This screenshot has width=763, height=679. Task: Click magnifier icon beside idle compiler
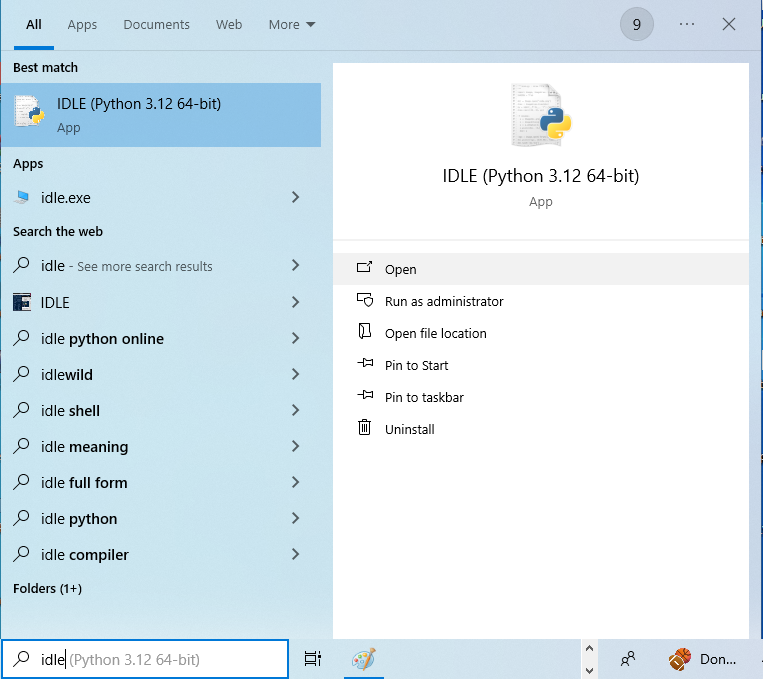coord(21,554)
